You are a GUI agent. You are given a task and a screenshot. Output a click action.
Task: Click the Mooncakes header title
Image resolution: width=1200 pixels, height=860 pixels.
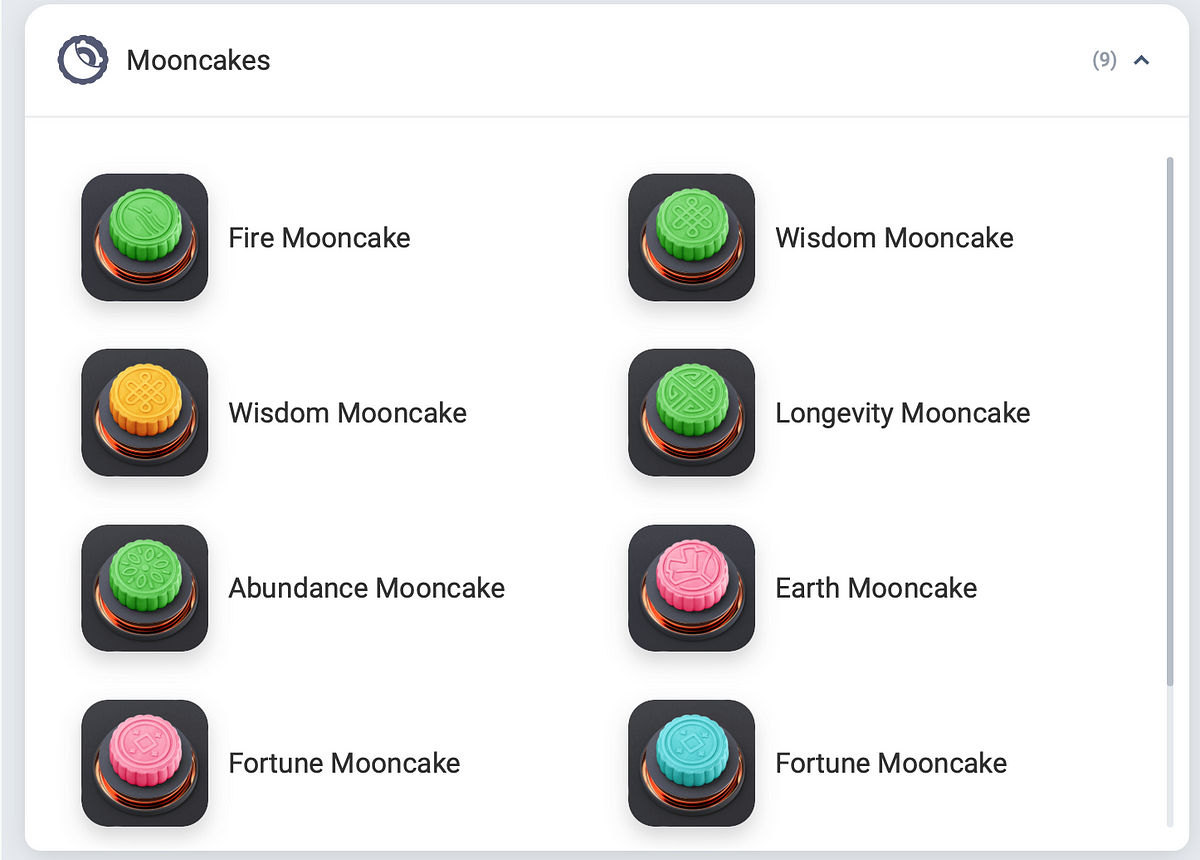(198, 60)
